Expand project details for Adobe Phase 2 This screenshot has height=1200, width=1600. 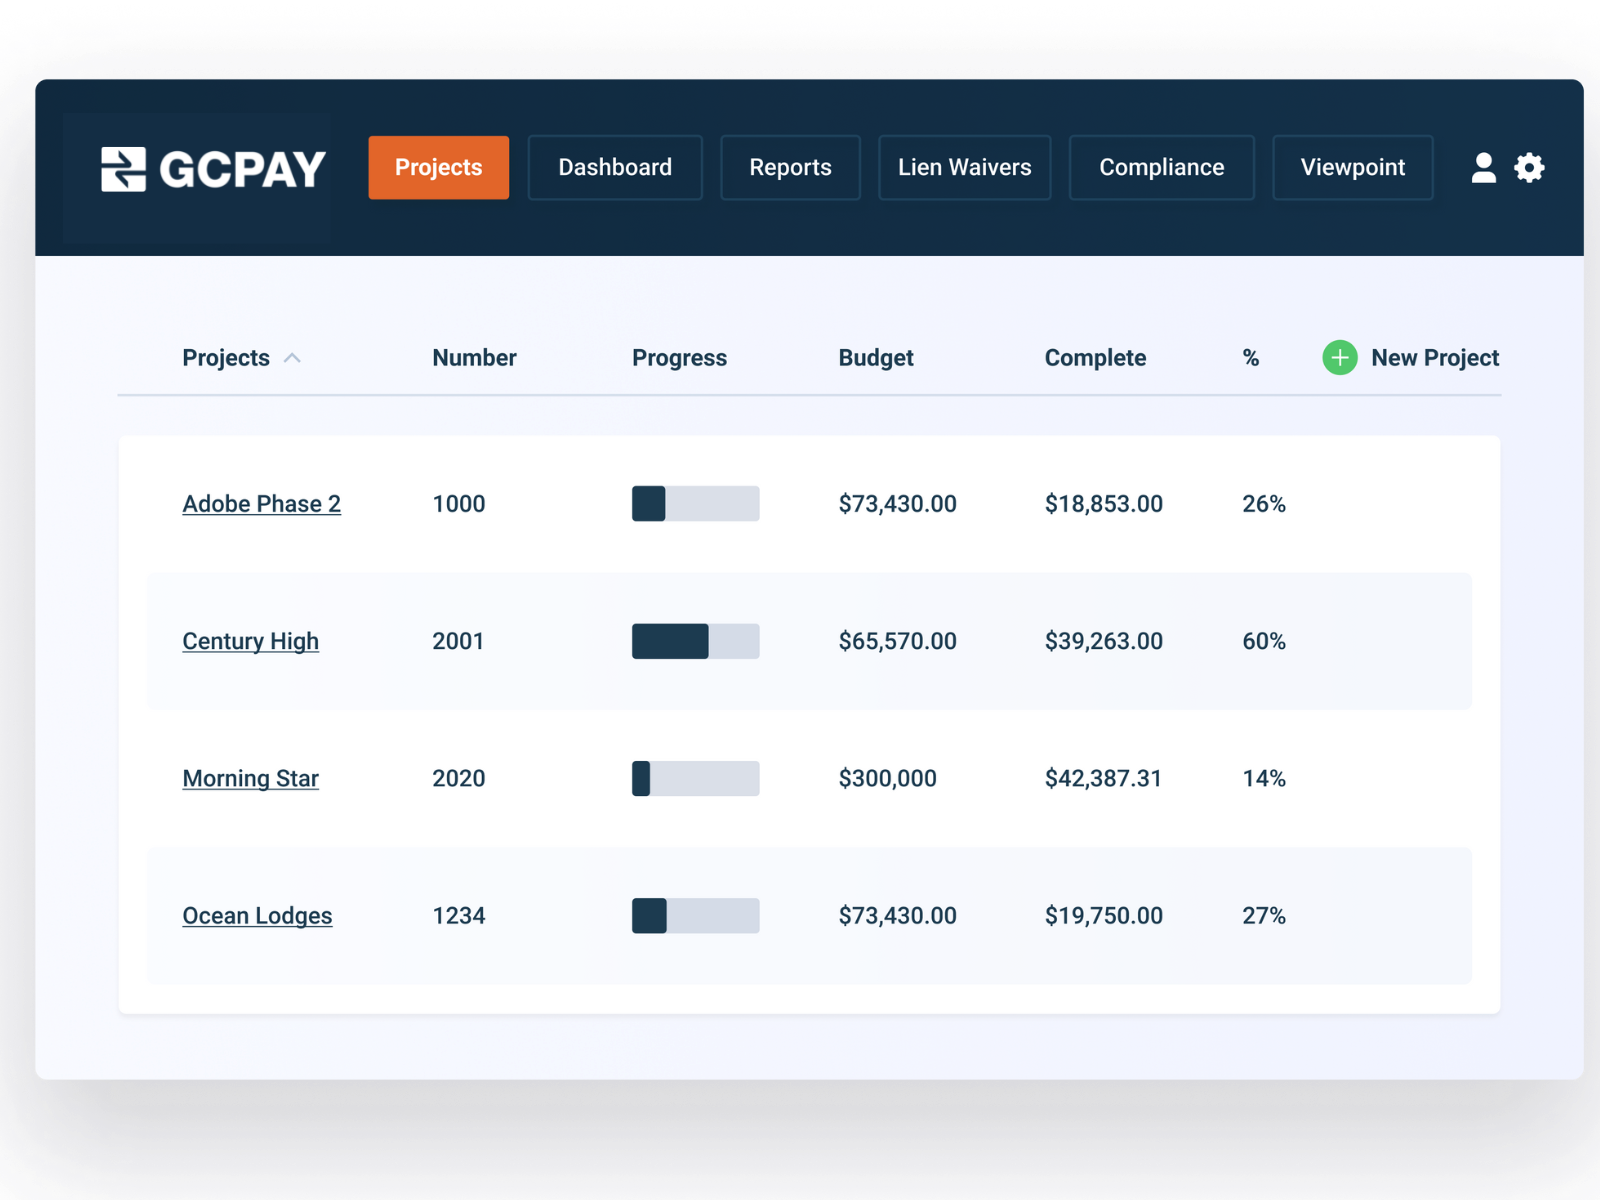pos(261,503)
